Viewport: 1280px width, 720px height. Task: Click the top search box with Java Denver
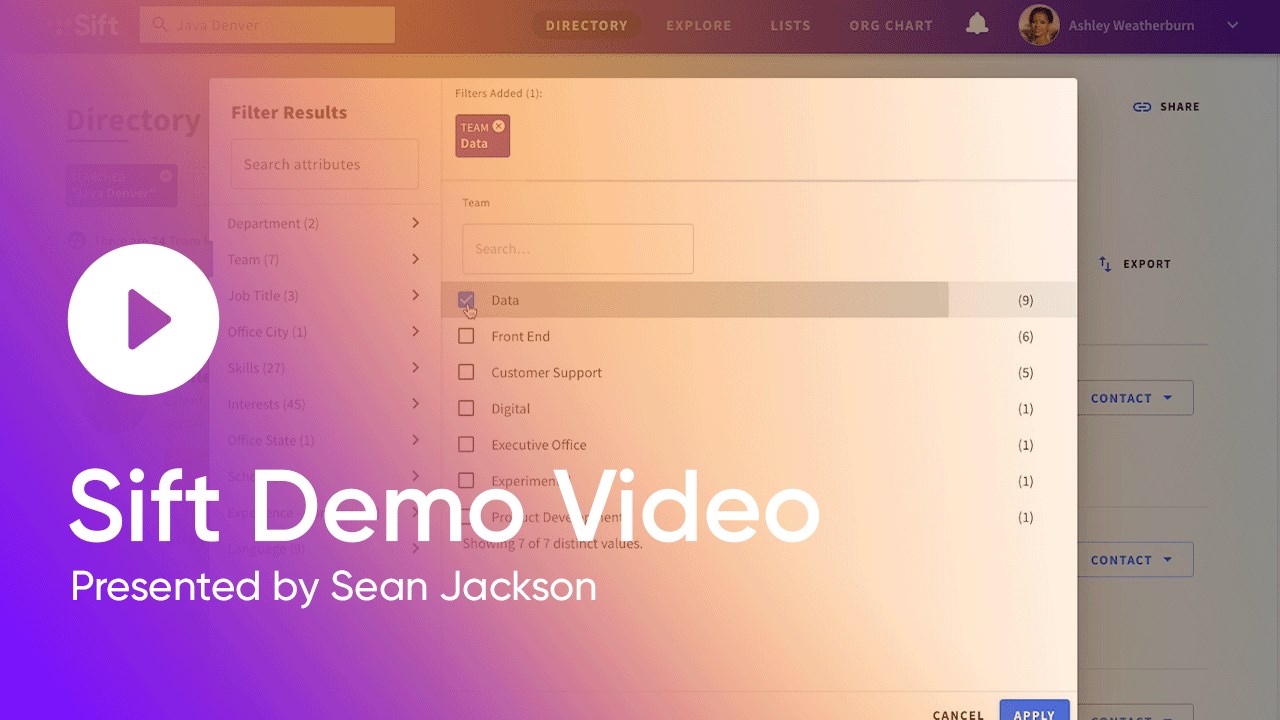pos(267,25)
